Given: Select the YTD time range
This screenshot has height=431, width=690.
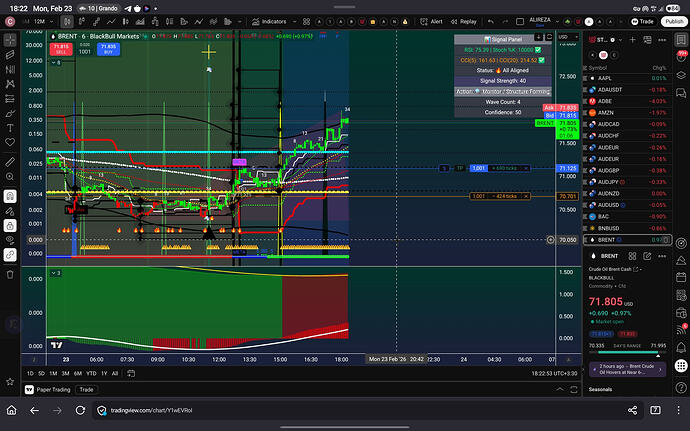Looking at the screenshot, I should [x=91, y=373].
